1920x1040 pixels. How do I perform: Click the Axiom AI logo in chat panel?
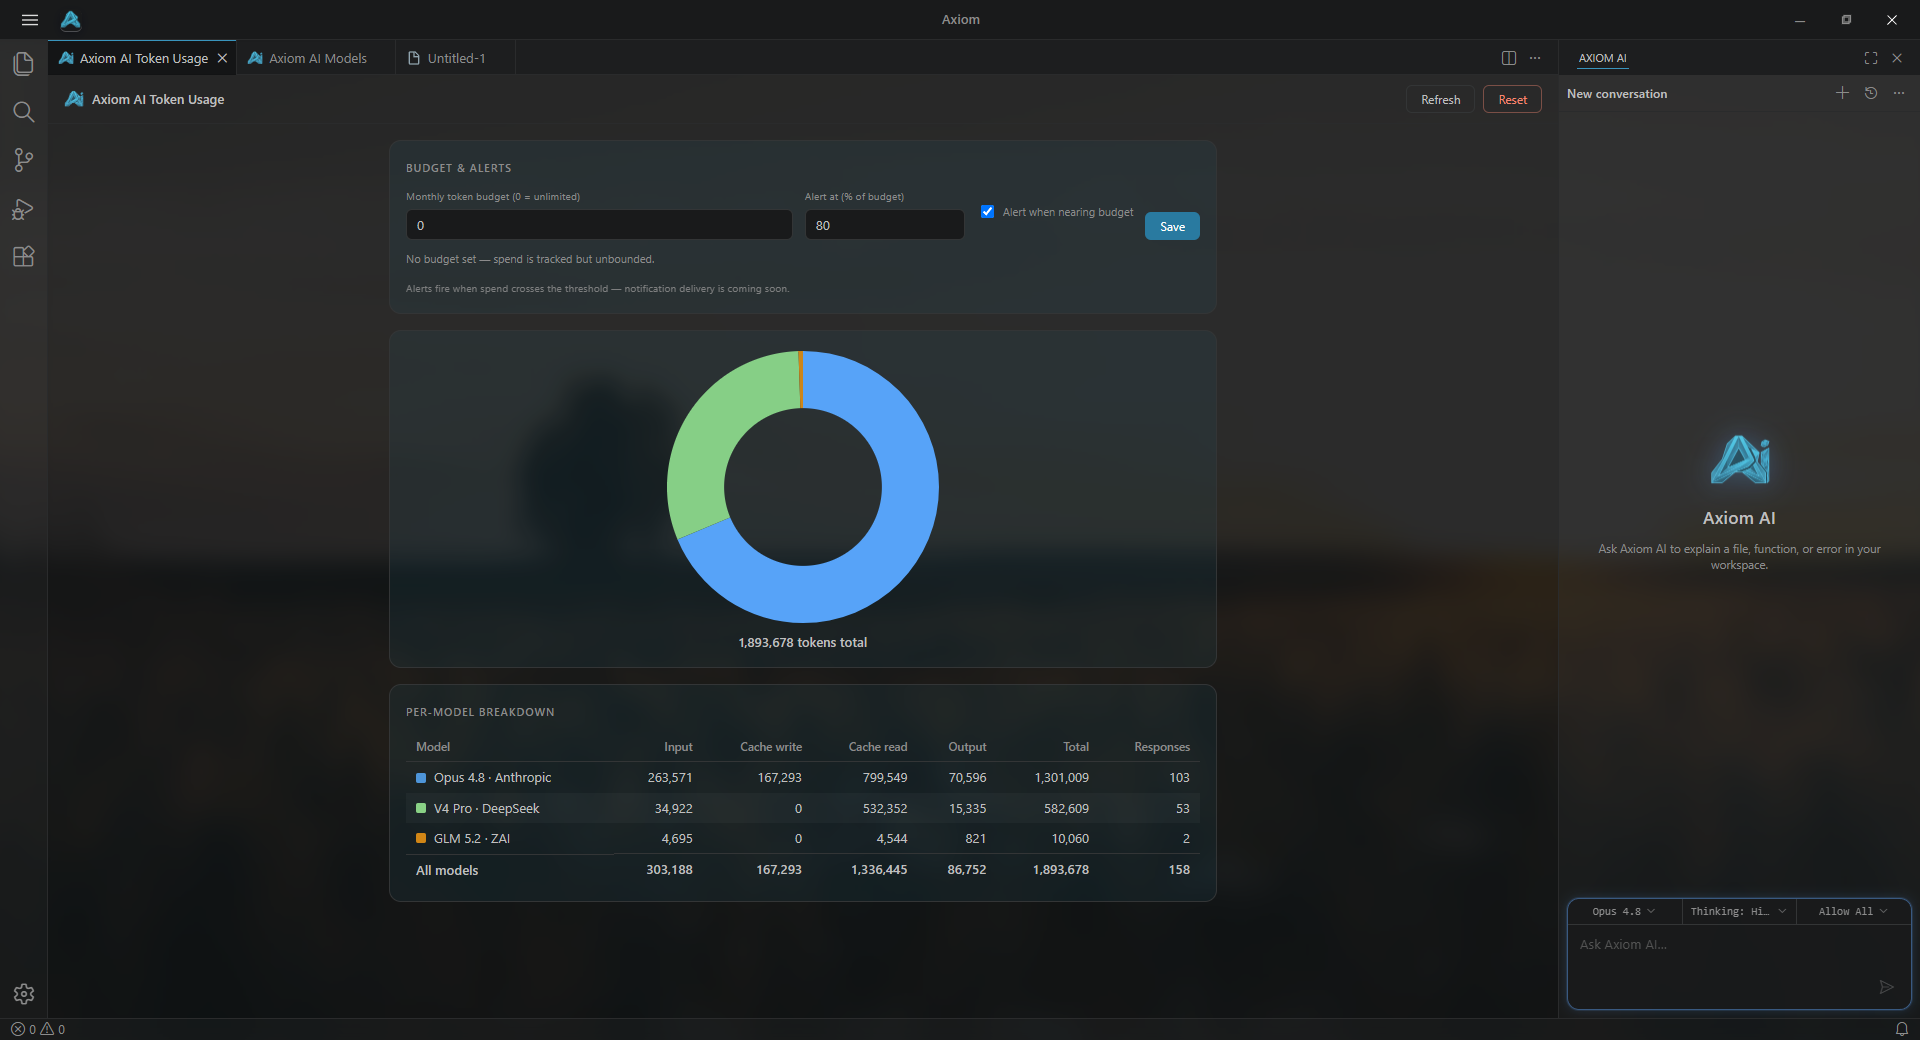(1740, 460)
